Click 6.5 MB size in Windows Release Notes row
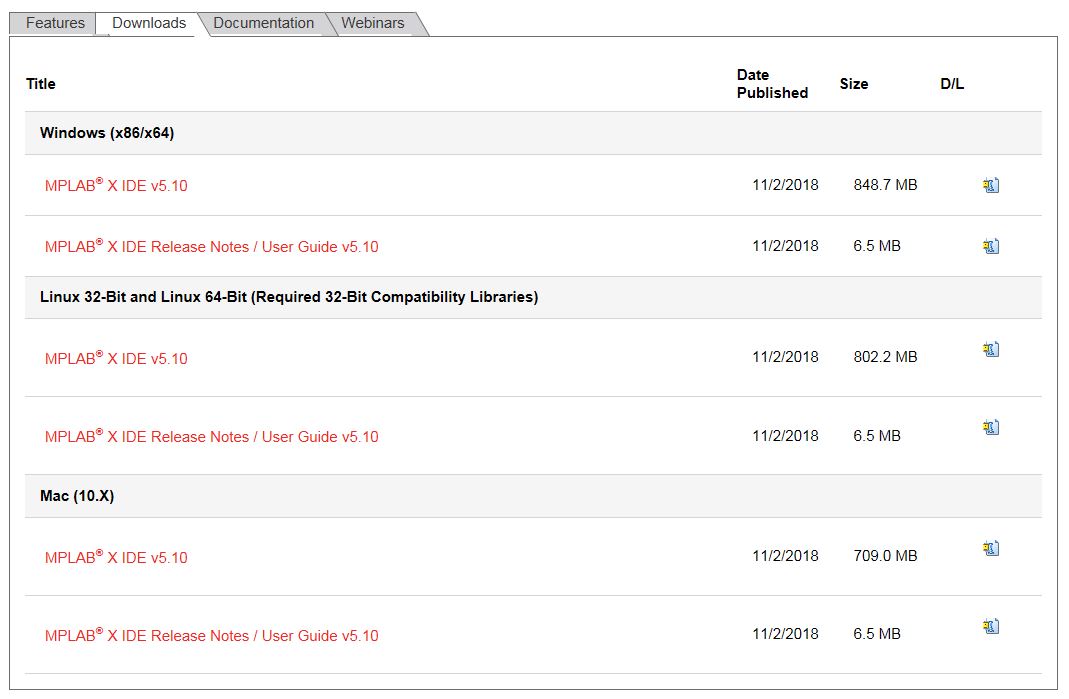Image resolution: width=1069 pixels, height=699 pixels. (x=877, y=246)
